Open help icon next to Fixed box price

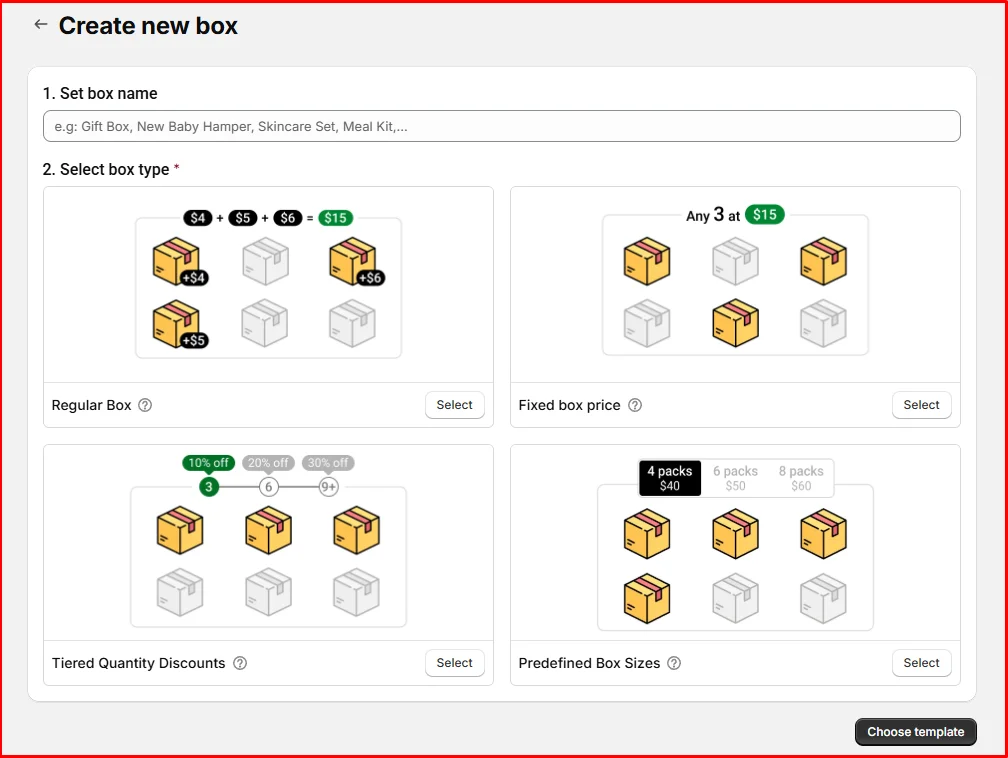(x=634, y=405)
